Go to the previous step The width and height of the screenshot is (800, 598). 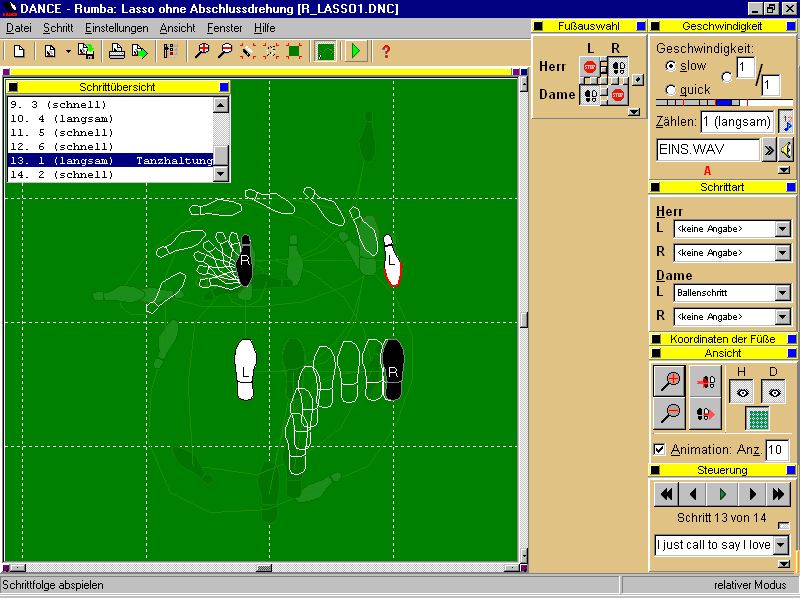click(x=693, y=494)
